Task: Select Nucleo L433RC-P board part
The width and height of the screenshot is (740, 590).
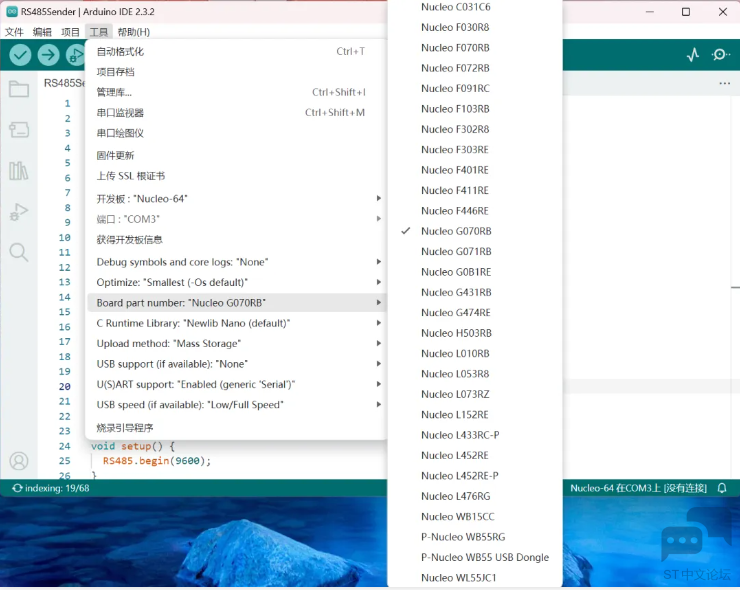Action: [x=475, y=435]
